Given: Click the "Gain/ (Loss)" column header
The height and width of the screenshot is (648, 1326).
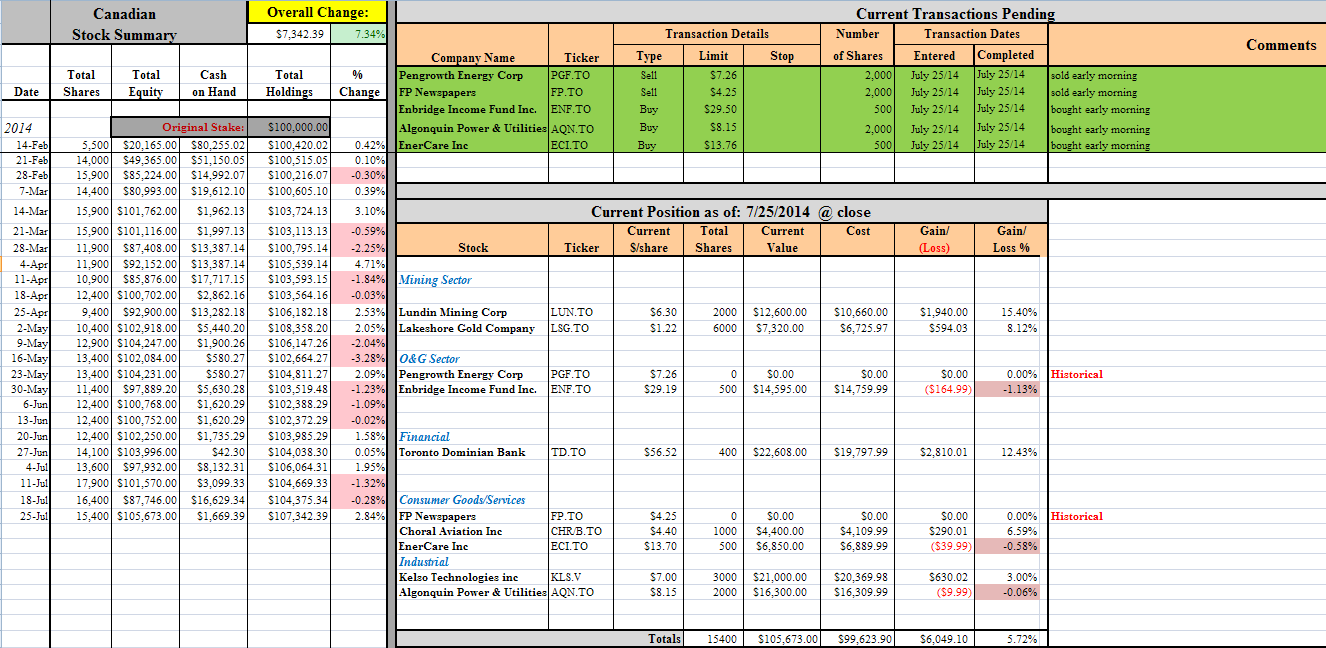Looking at the screenshot, I should 934,239.
